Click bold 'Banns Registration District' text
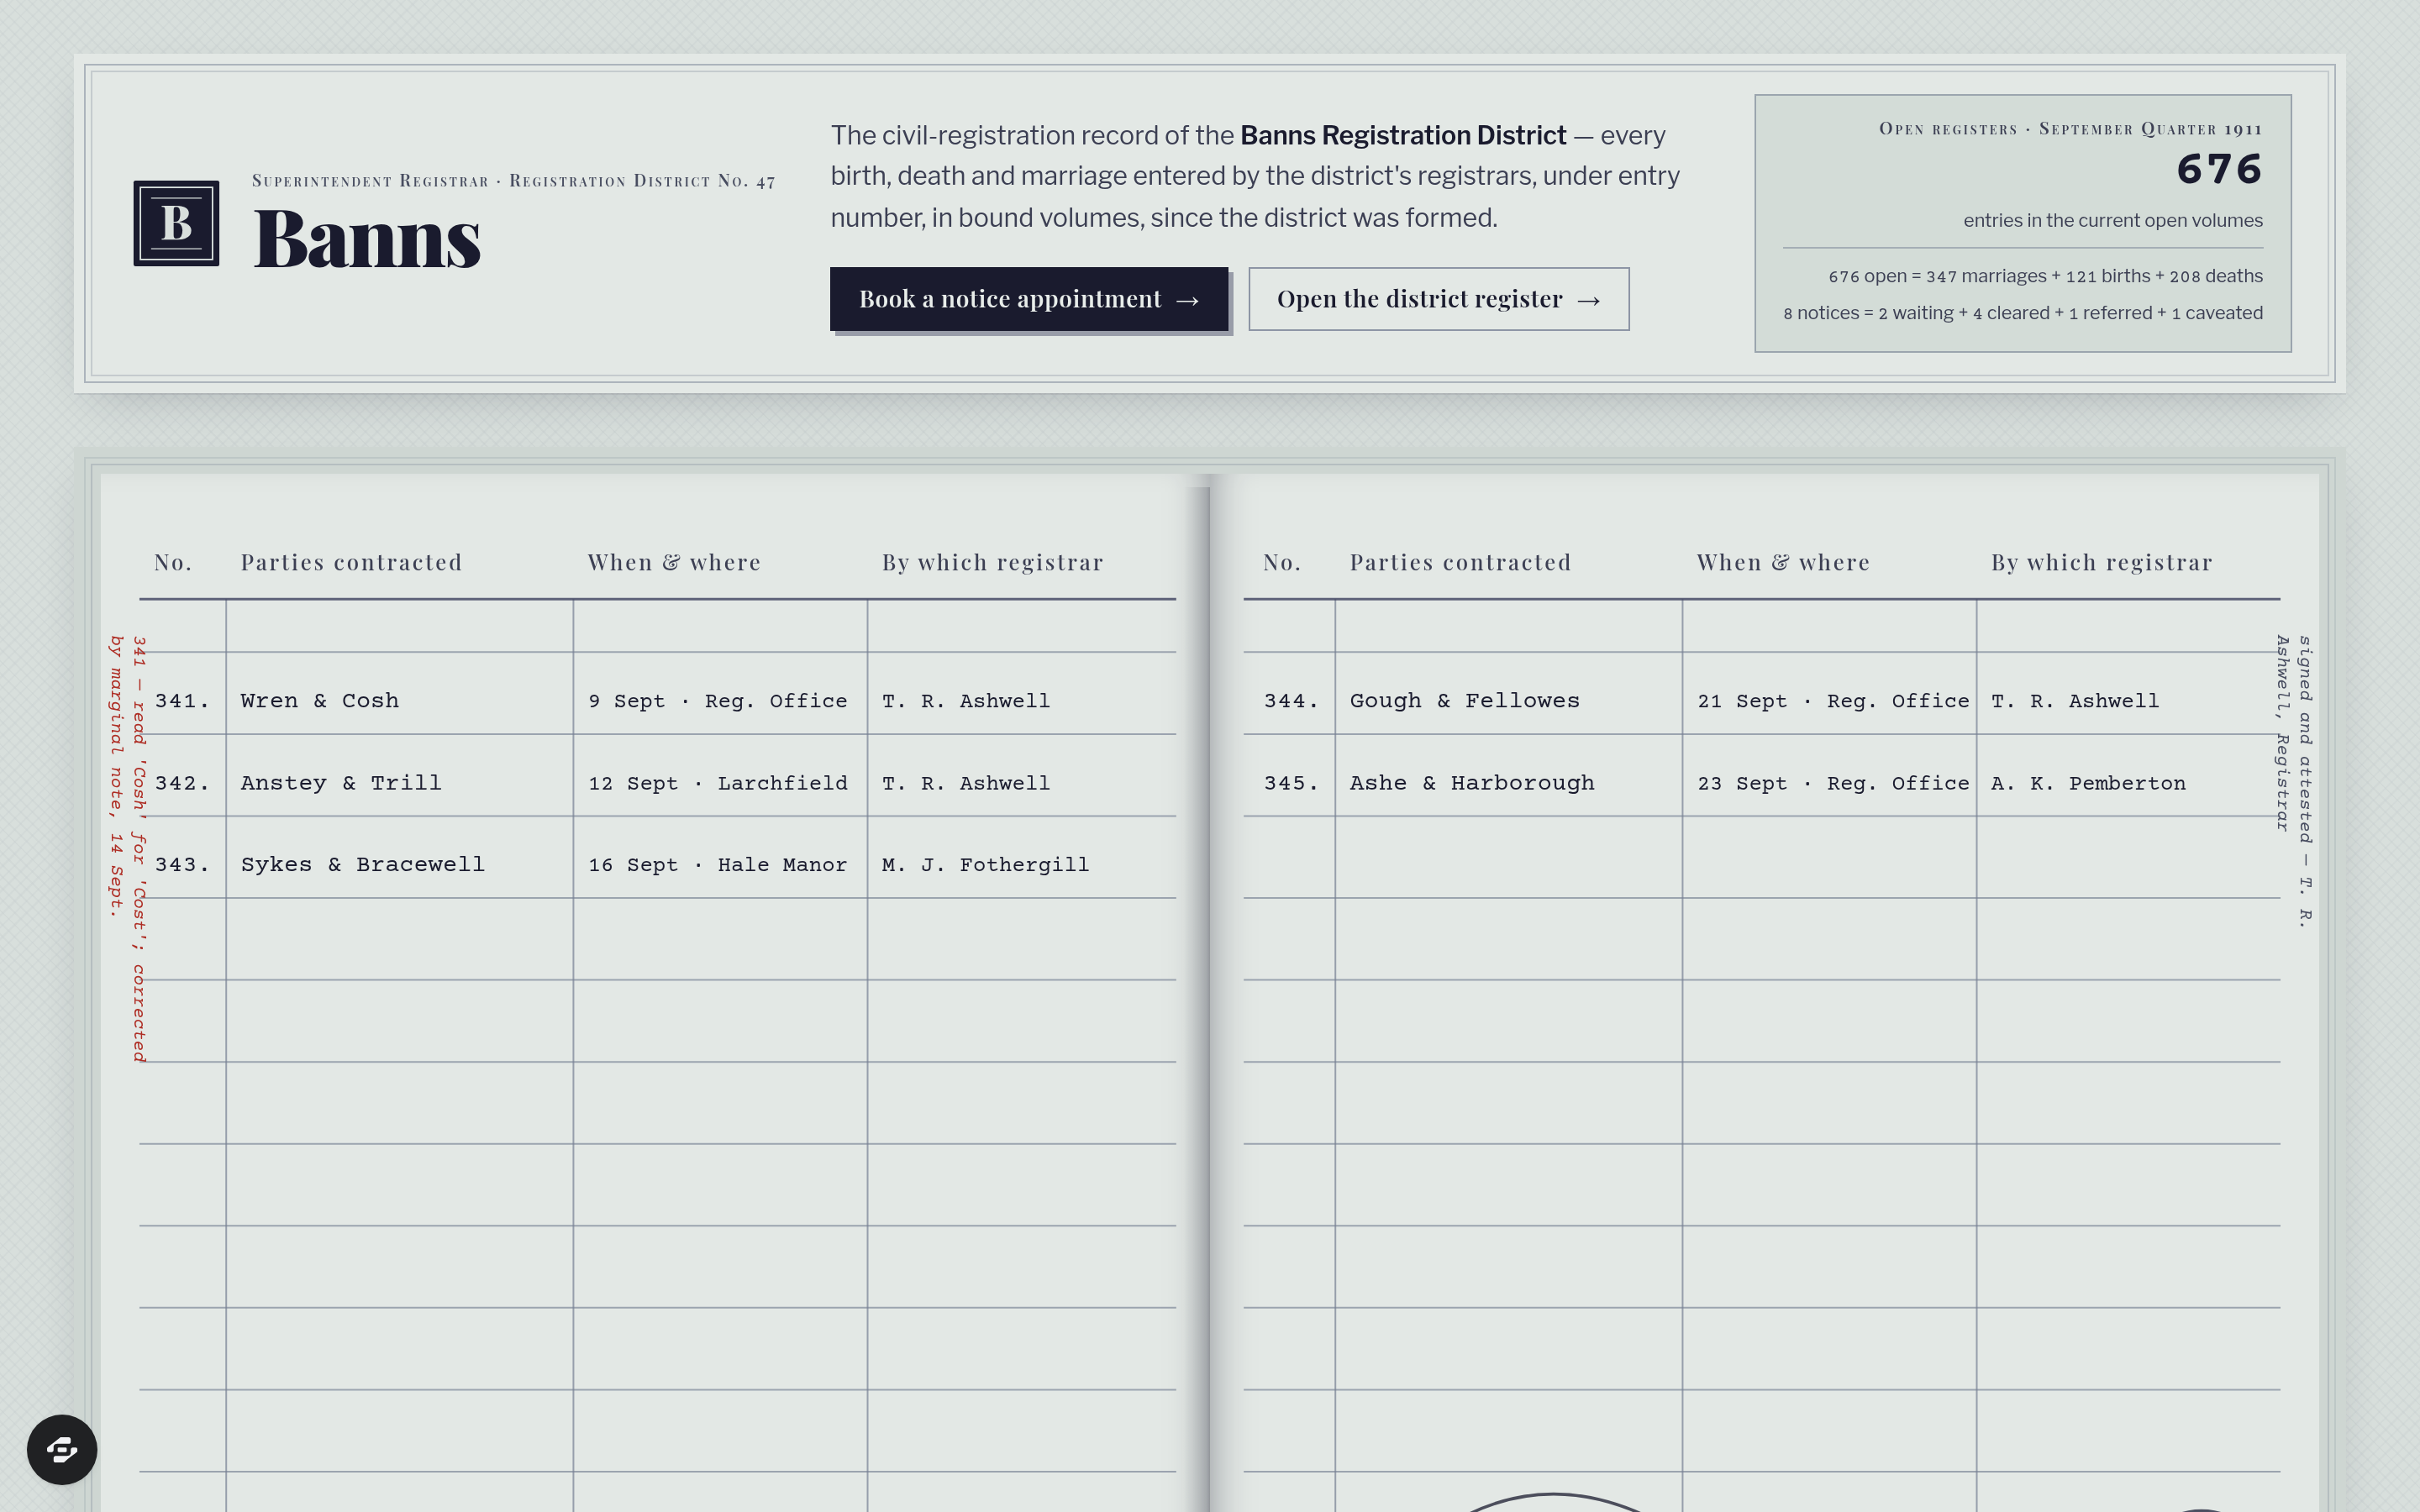Screen dimensions: 2420x1512 click(1403, 135)
